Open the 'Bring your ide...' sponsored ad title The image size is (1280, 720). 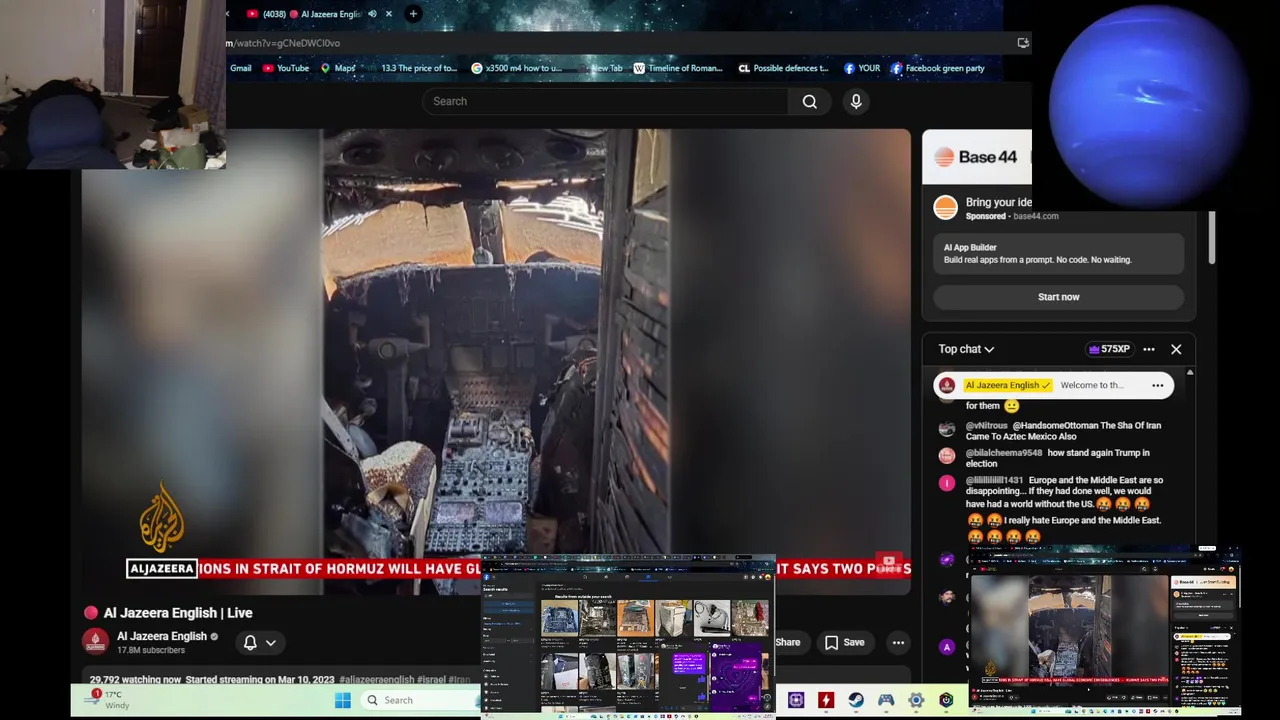[998, 202]
